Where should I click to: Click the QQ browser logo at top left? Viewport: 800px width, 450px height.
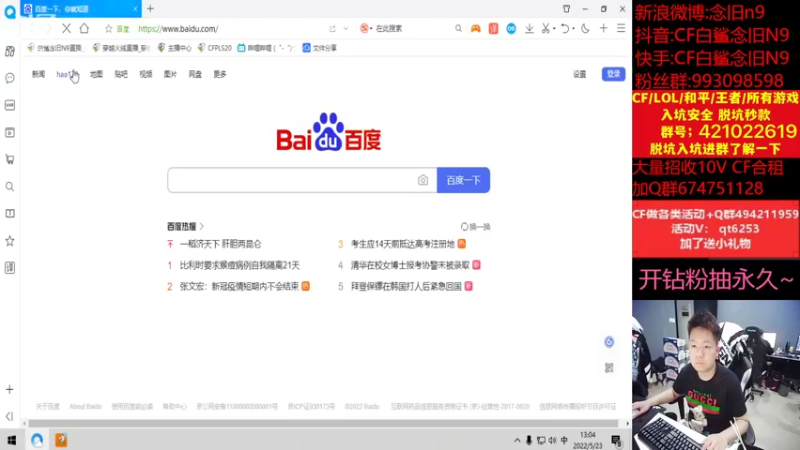[10, 11]
